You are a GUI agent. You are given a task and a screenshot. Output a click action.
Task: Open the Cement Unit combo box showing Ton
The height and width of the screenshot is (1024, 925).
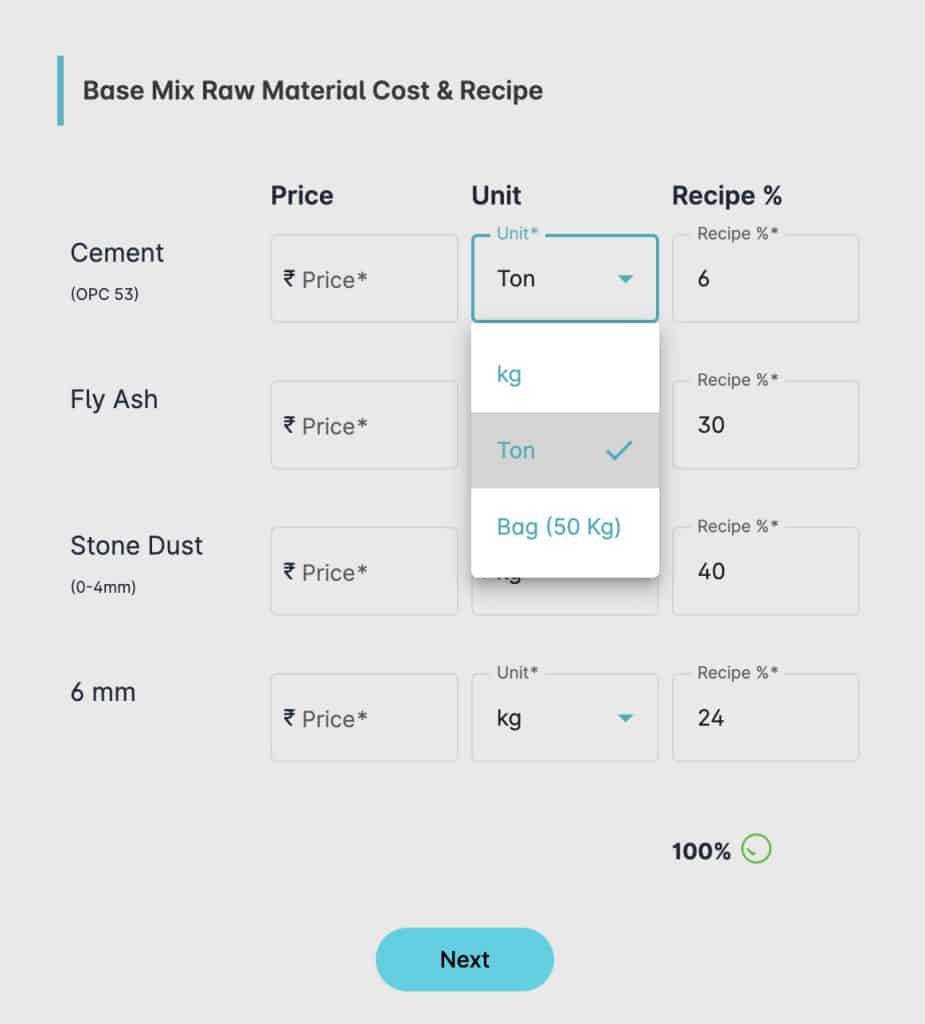(x=564, y=278)
